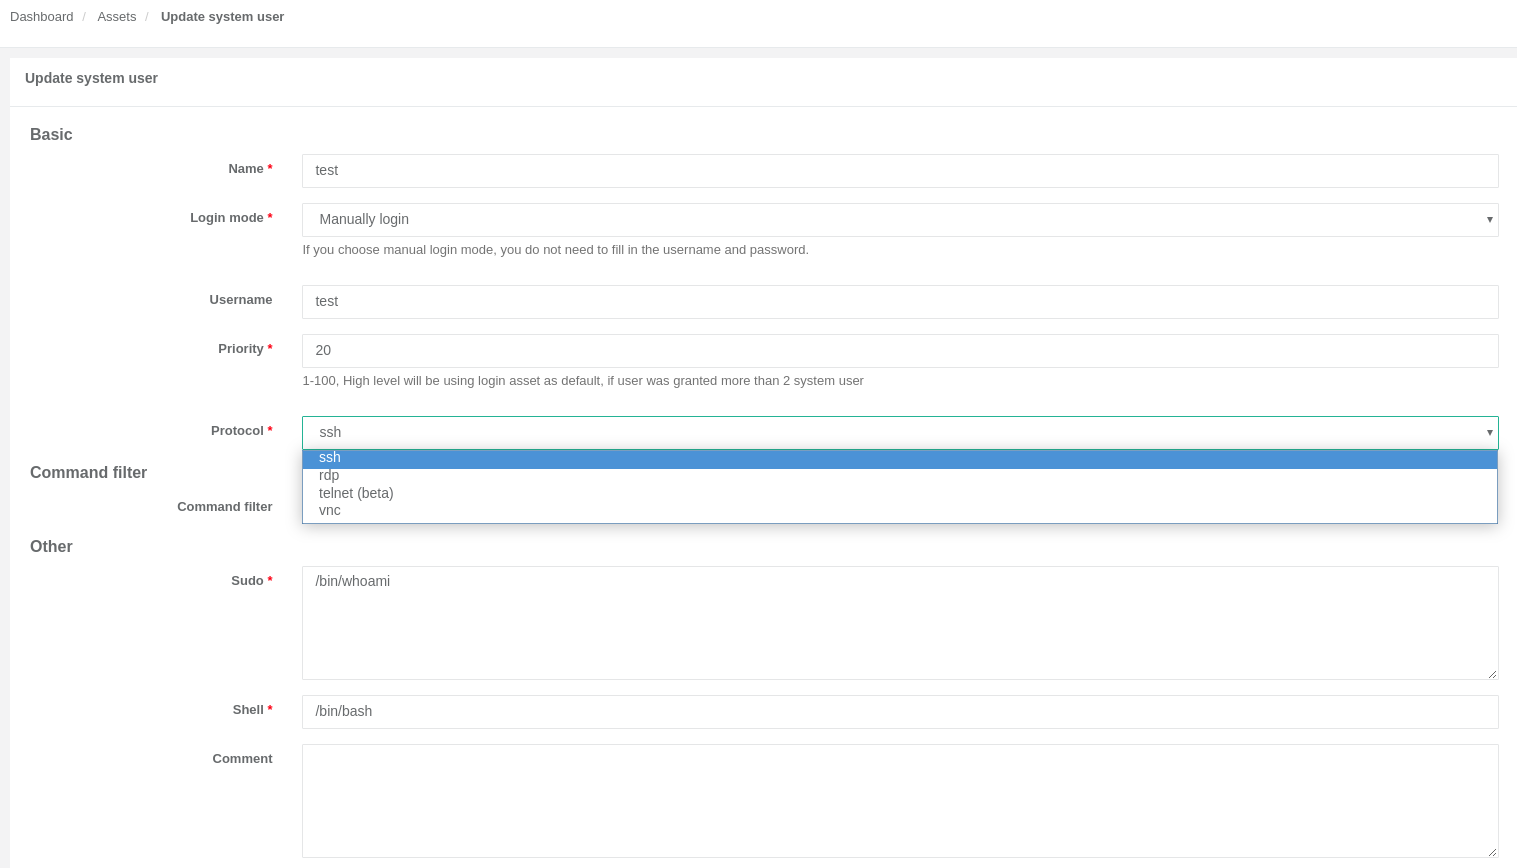This screenshot has height=868, width=1517.
Task: Open the Login mode selector
Action: [x=900, y=219]
